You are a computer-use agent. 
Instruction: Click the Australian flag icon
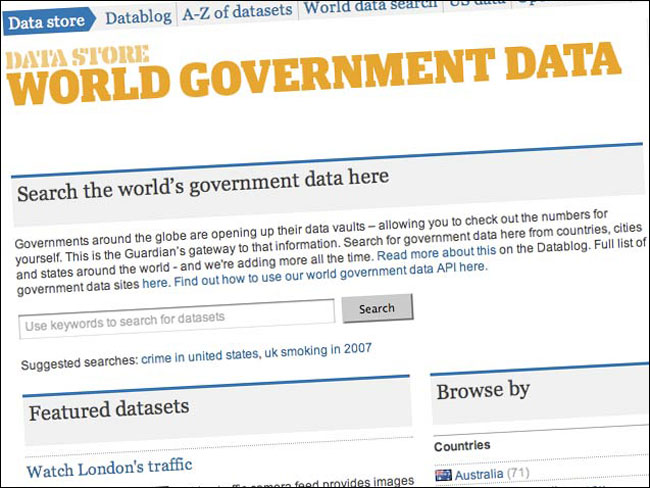coord(443,475)
